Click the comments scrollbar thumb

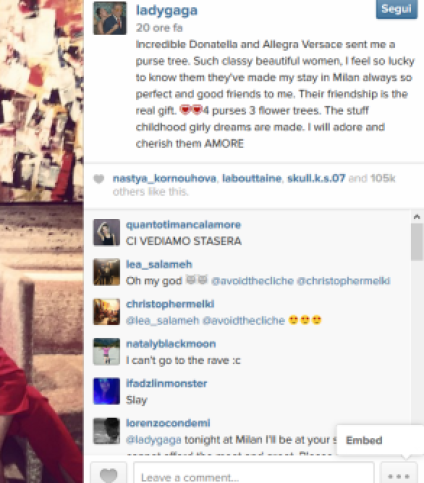tap(417, 242)
